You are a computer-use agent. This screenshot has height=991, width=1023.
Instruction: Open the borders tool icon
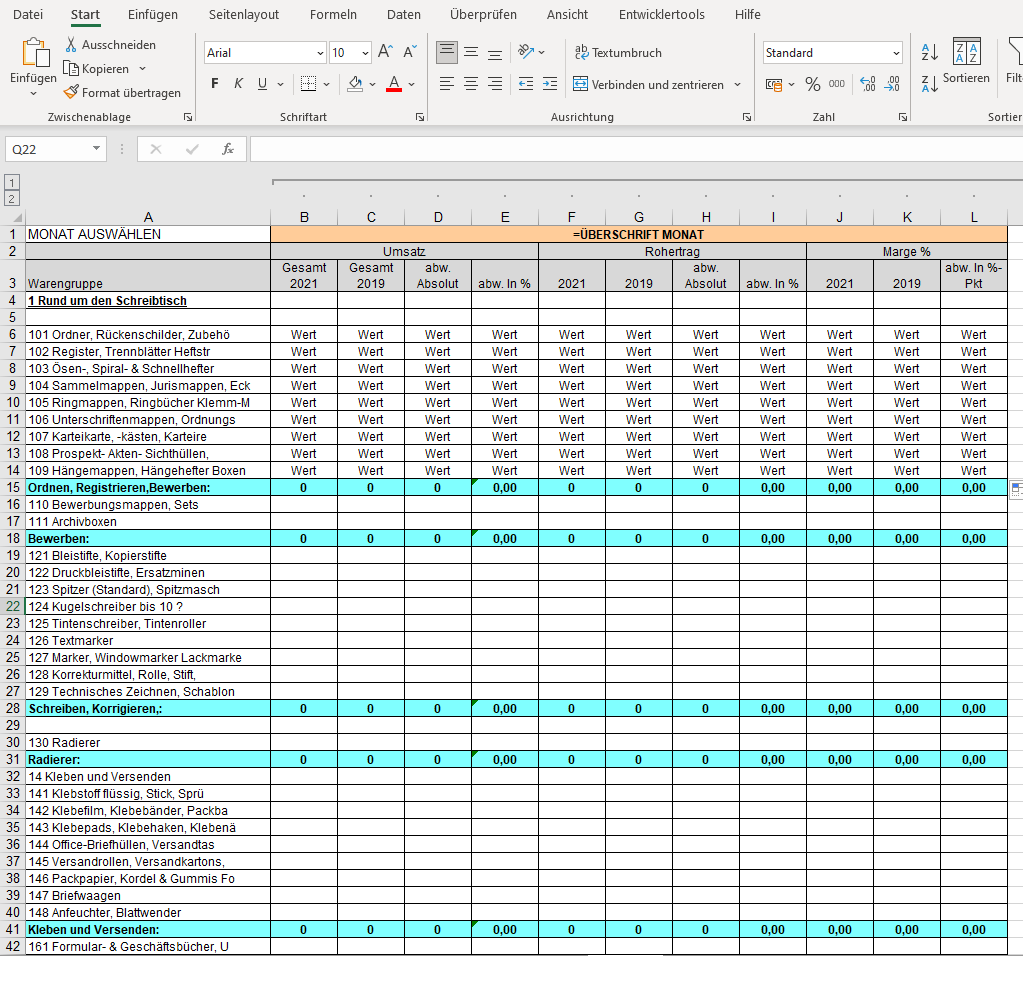pos(309,84)
